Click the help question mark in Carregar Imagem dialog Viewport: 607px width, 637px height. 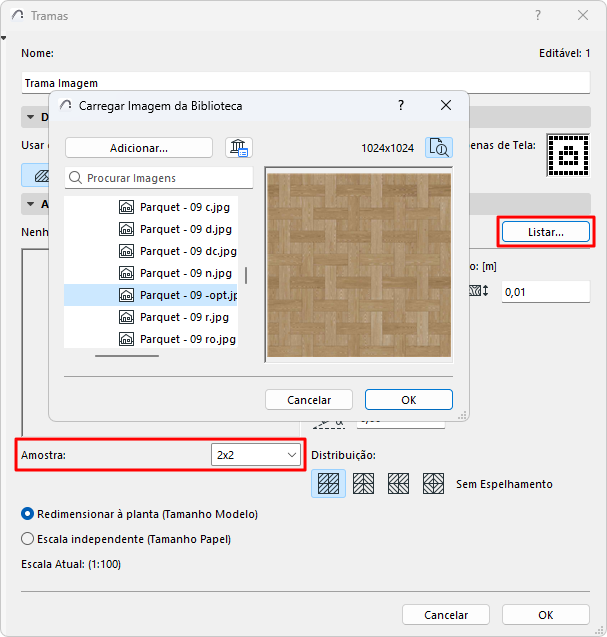pyautogui.click(x=401, y=105)
